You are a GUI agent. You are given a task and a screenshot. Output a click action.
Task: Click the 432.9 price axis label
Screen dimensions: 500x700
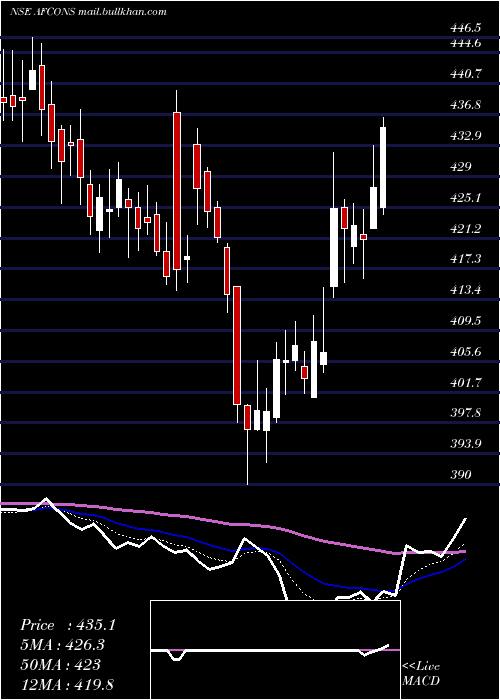(466, 136)
